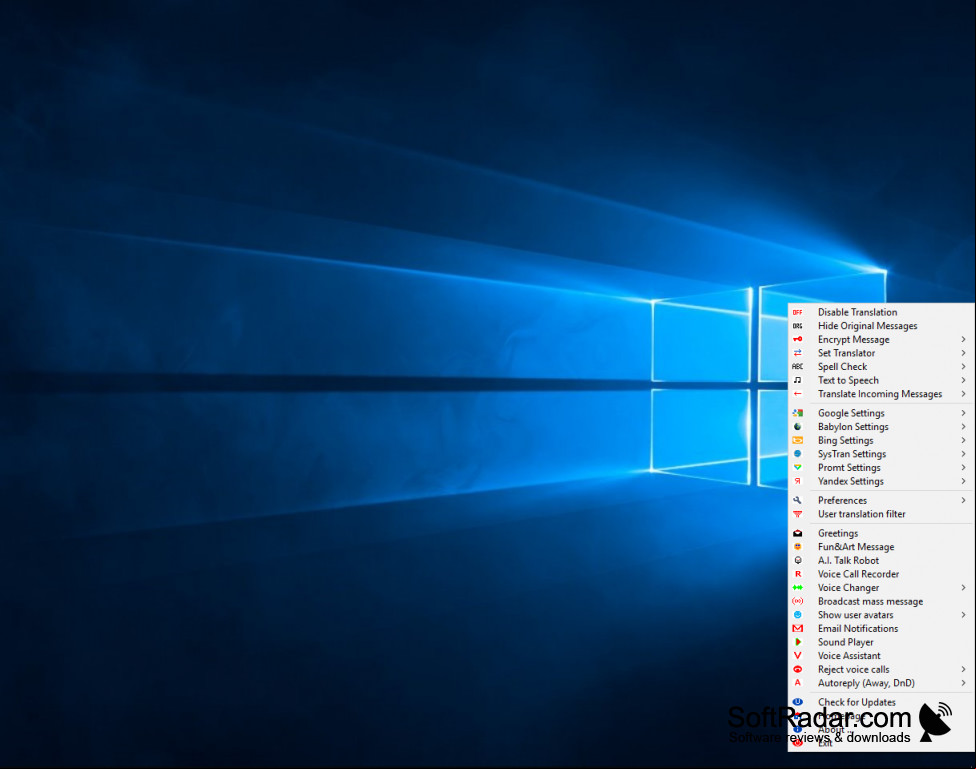Screen dimensions: 976x769
Task: Open the Google Settings submenu arrow
Action: (x=963, y=413)
